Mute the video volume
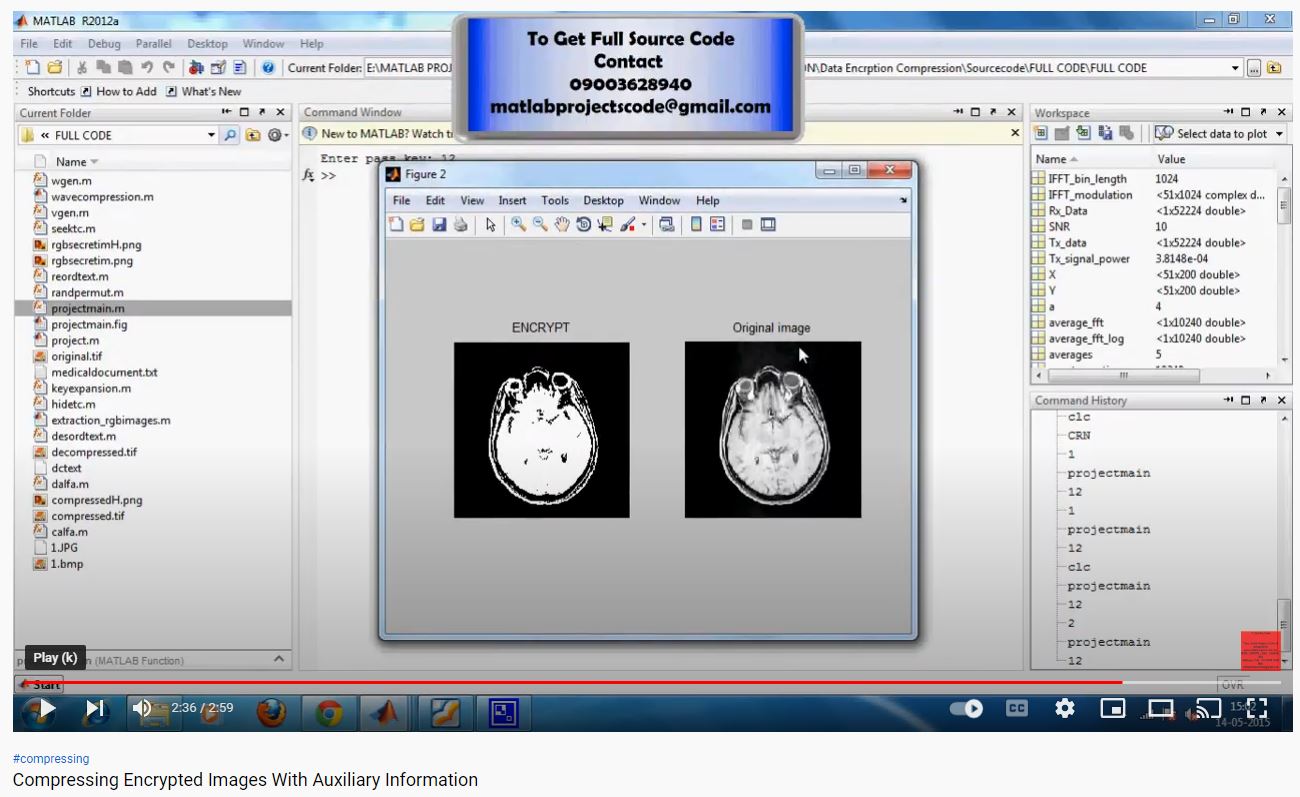 [x=142, y=708]
